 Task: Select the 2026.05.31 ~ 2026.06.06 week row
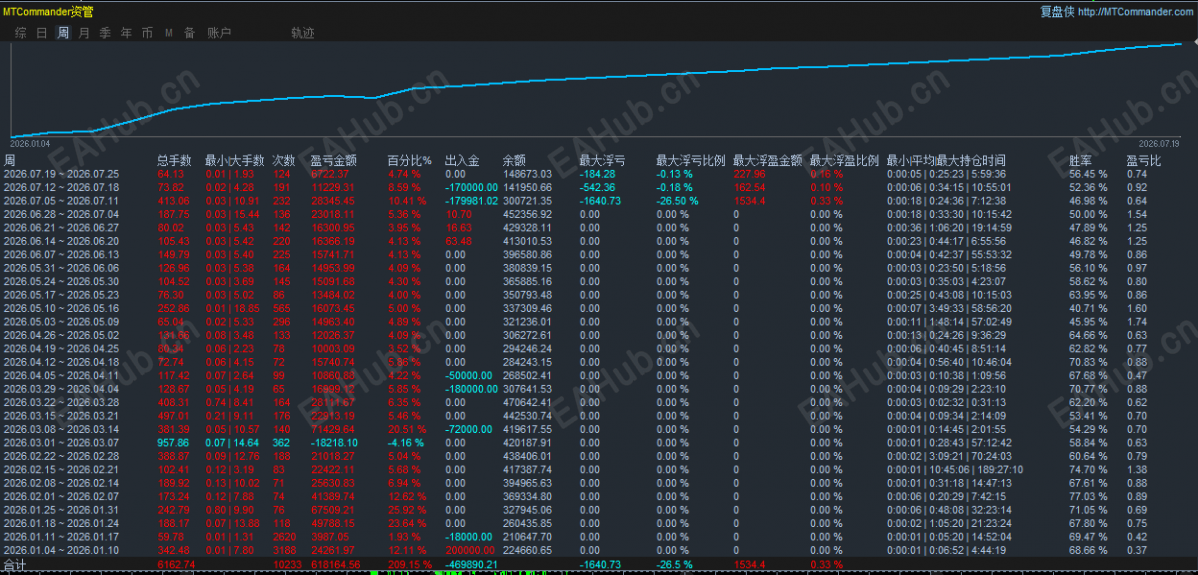tap(599, 268)
